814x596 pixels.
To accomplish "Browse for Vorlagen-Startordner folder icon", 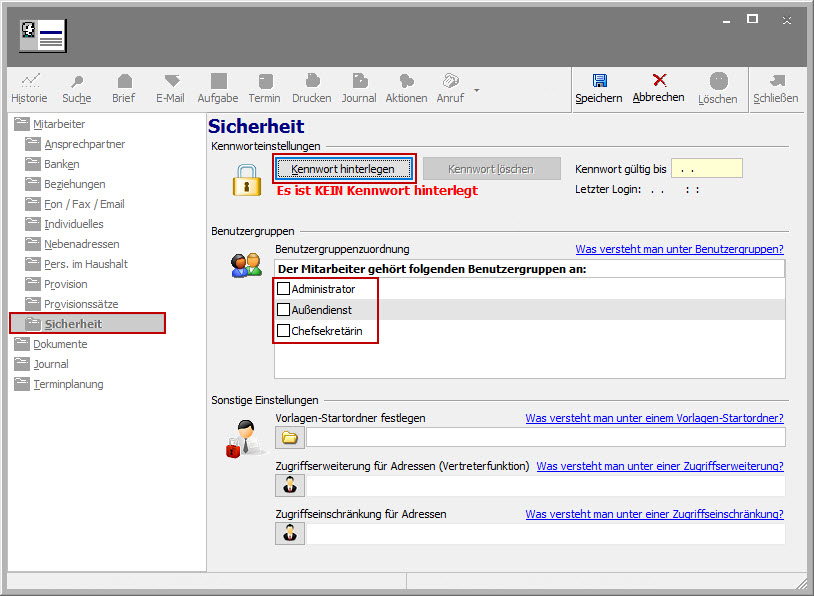I will pyautogui.click(x=290, y=437).
